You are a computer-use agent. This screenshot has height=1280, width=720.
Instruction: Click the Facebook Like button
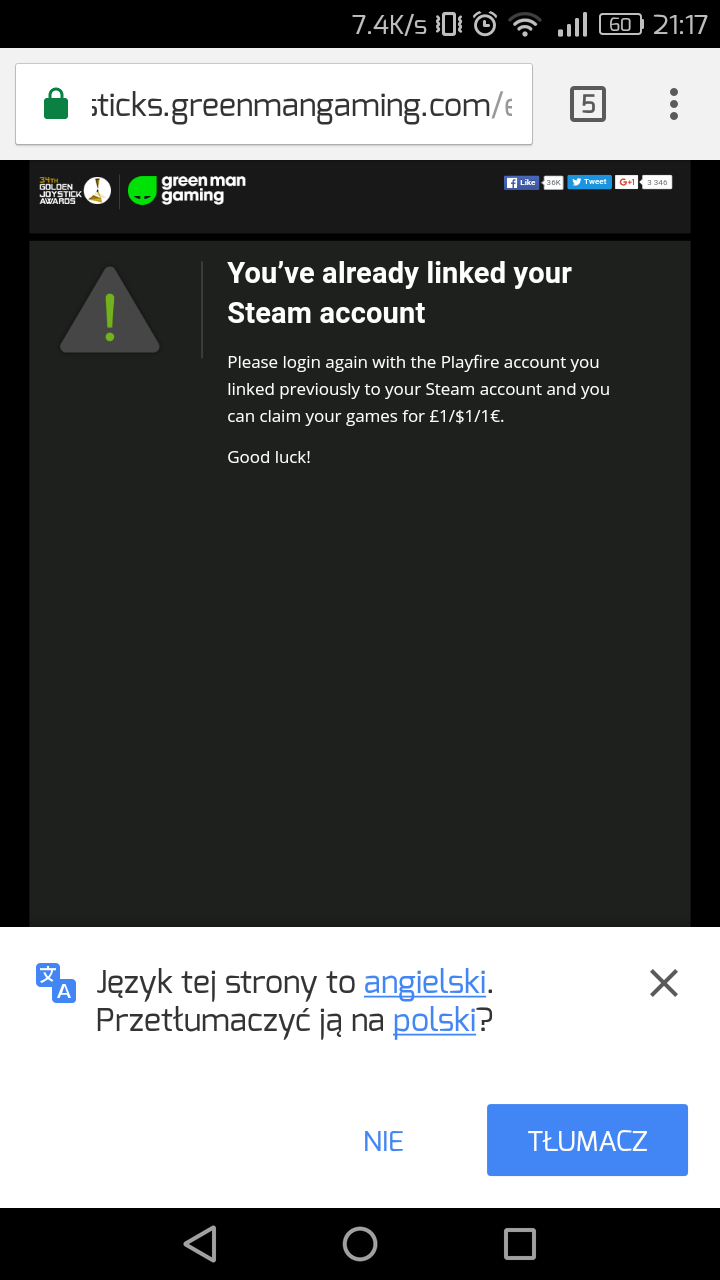coord(522,182)
